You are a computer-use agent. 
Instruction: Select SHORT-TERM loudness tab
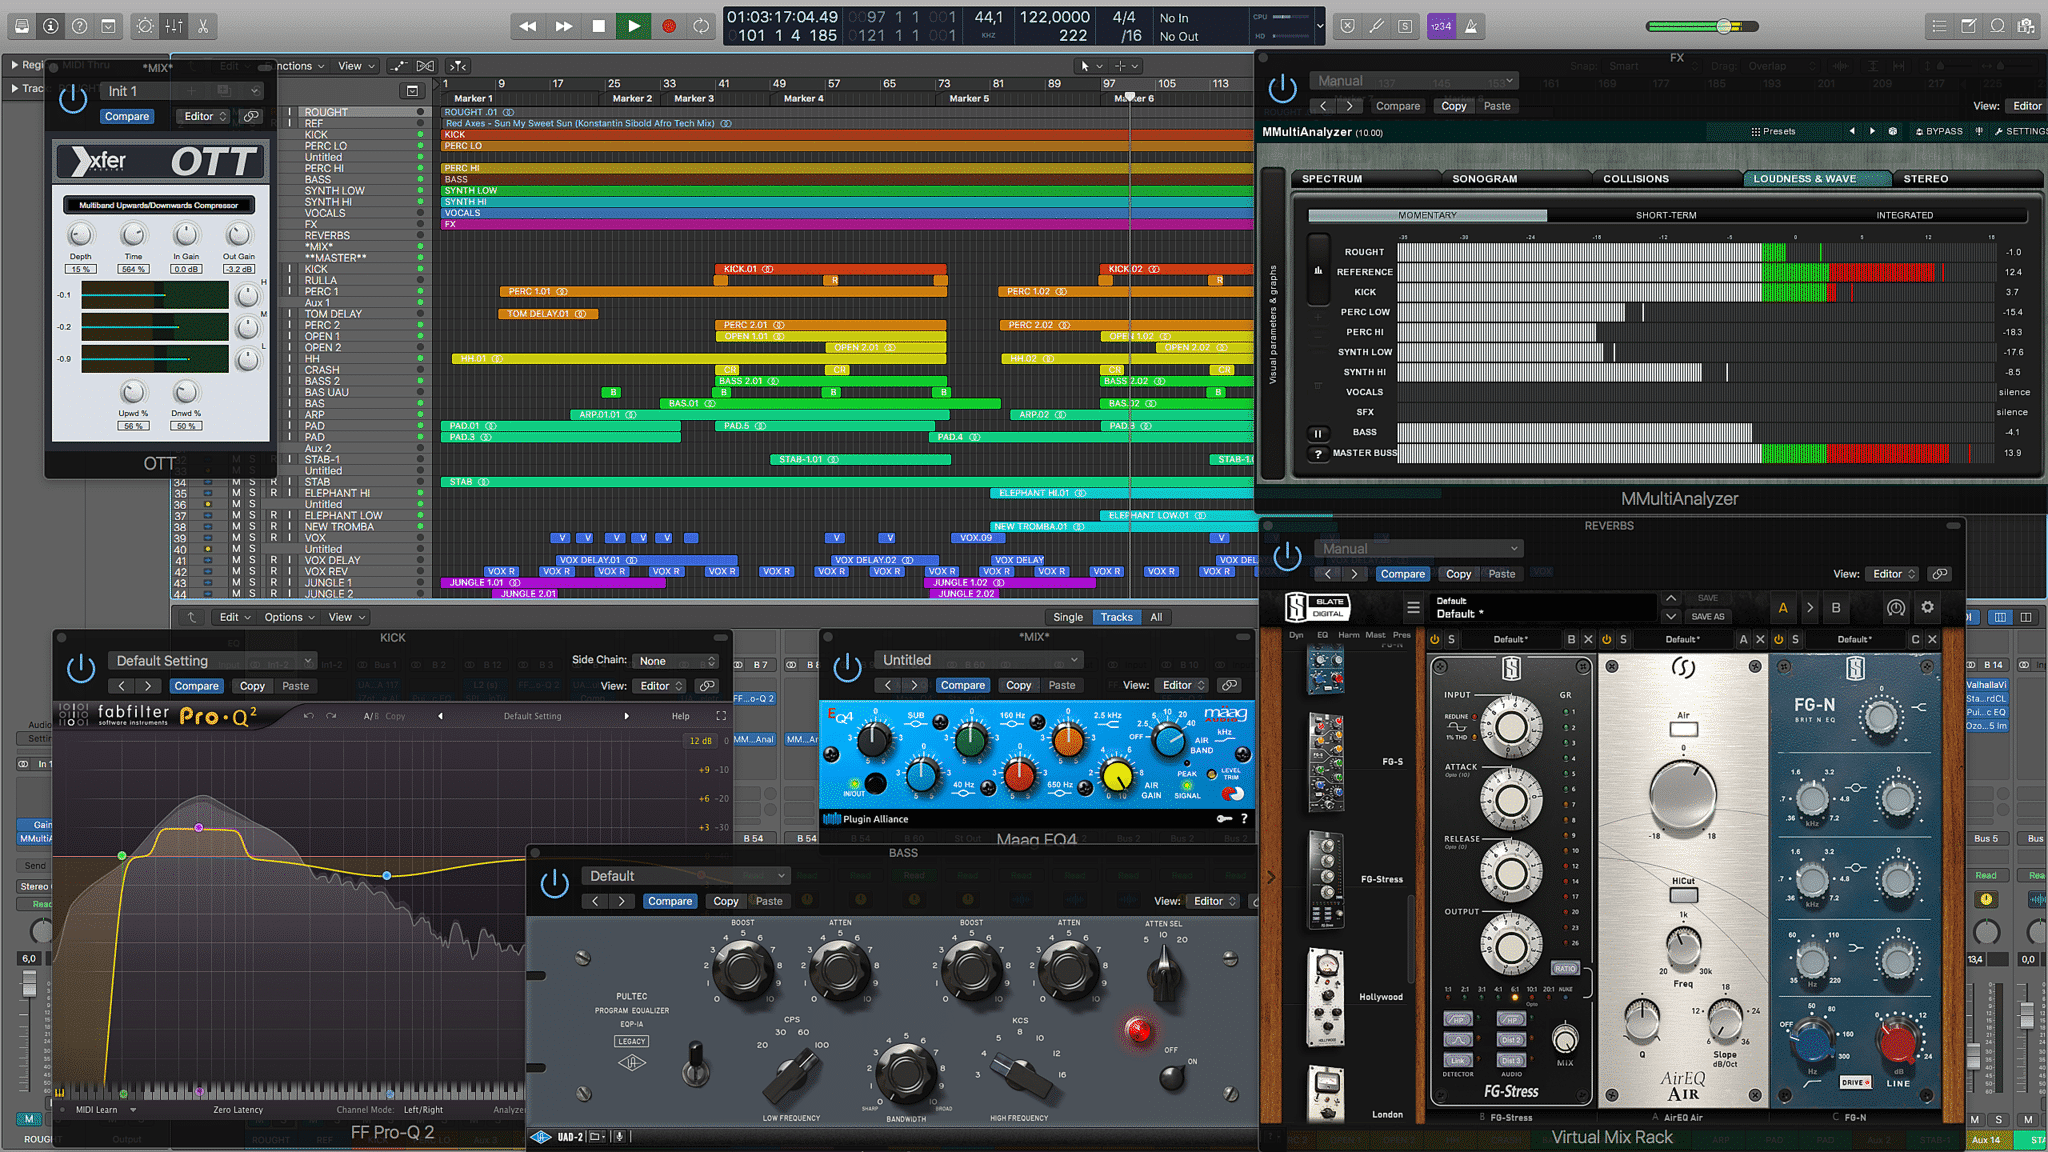tap(1666, 215)
